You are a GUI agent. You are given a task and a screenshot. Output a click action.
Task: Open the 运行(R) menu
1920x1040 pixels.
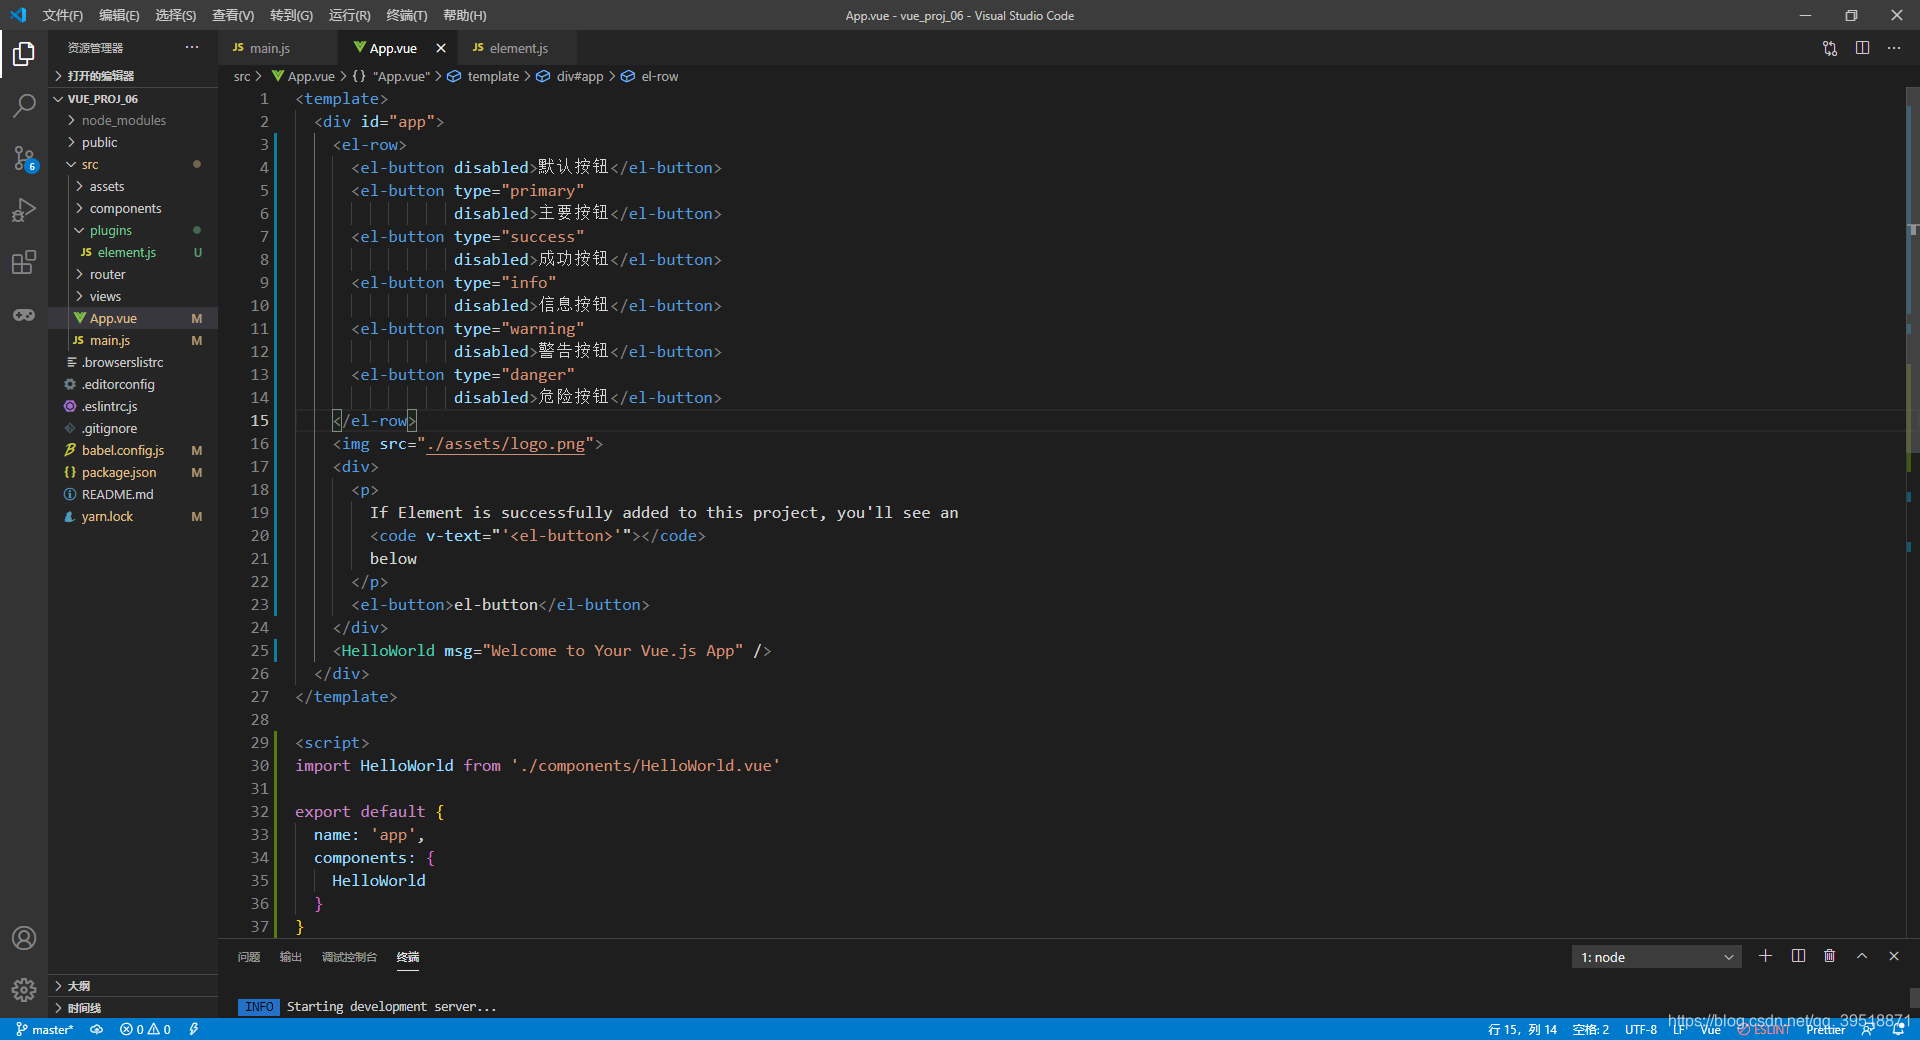[349, 15]
